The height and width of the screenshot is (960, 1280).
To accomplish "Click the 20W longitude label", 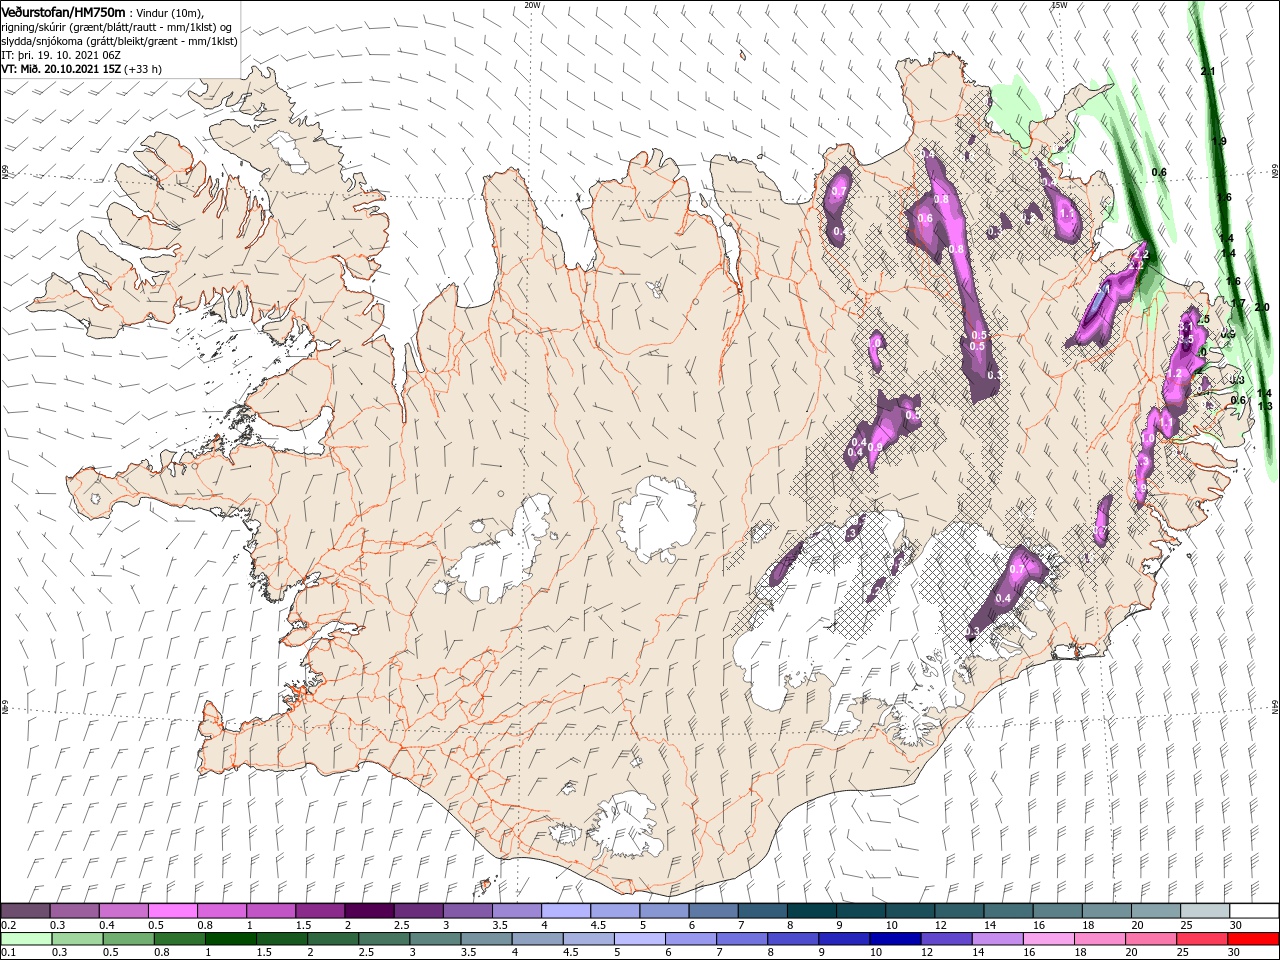I will click(533, 5).
